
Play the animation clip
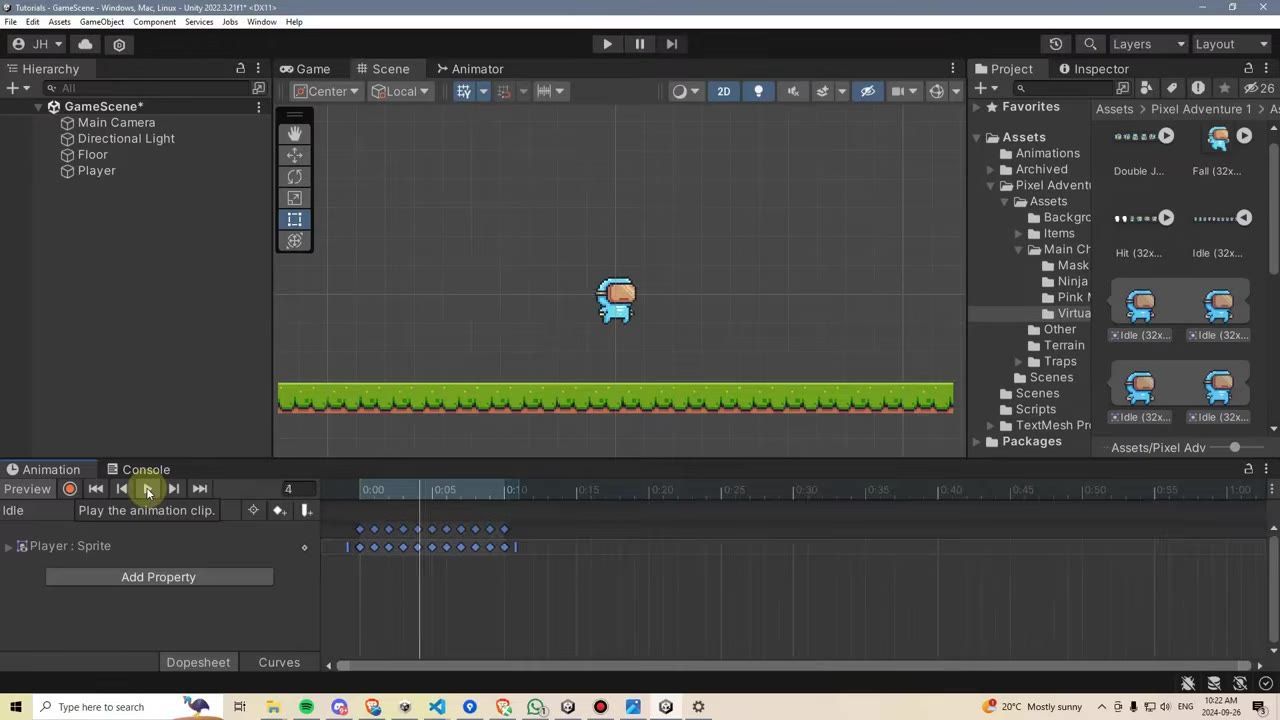coord(148,489)
